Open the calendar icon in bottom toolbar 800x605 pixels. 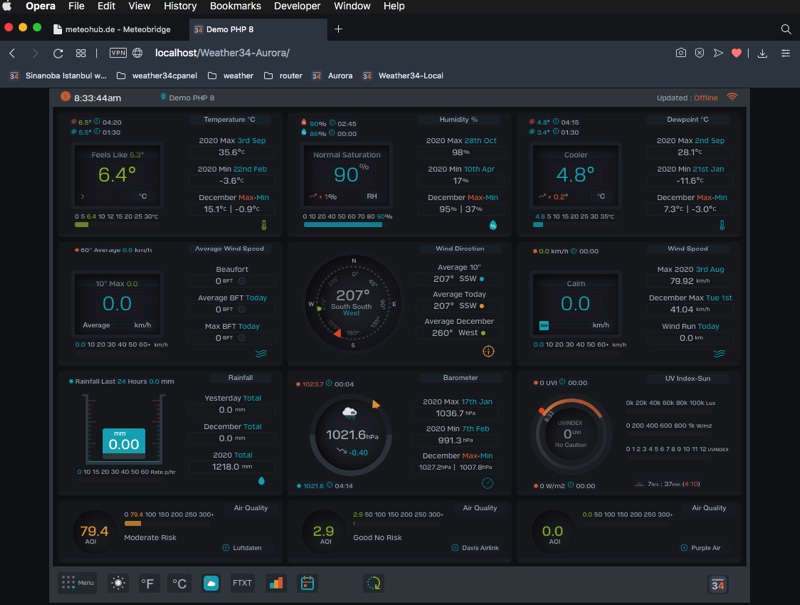tap(307, 583)
